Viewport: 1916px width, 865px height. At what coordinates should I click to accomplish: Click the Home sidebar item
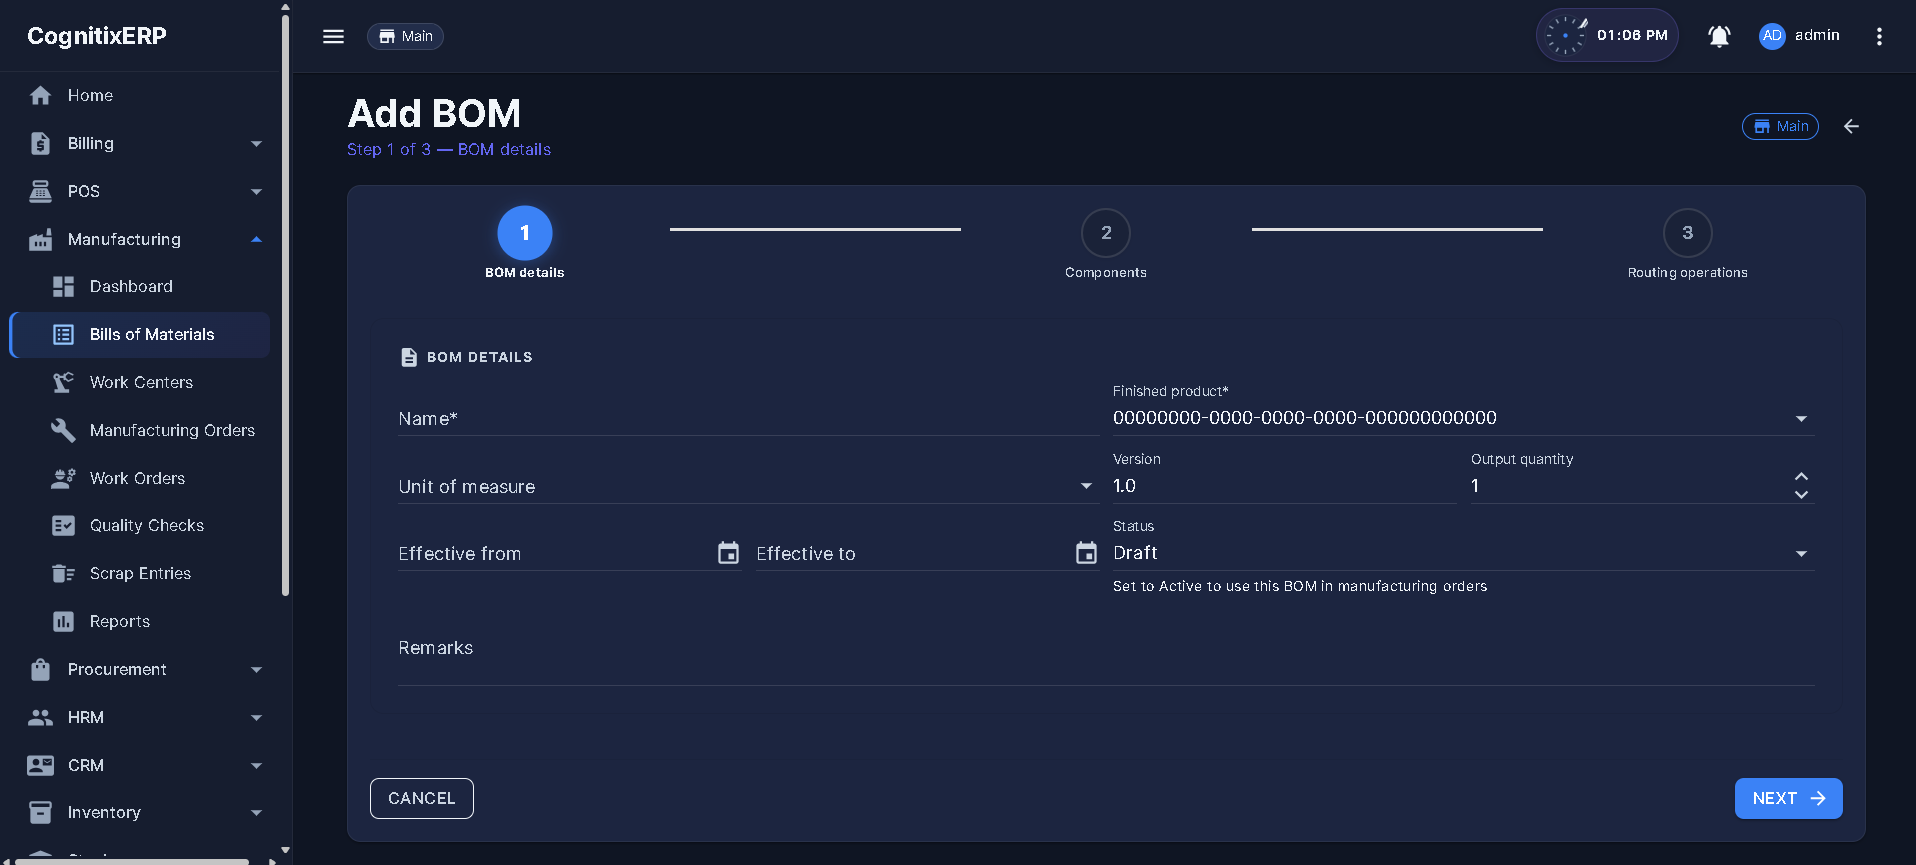140,95
